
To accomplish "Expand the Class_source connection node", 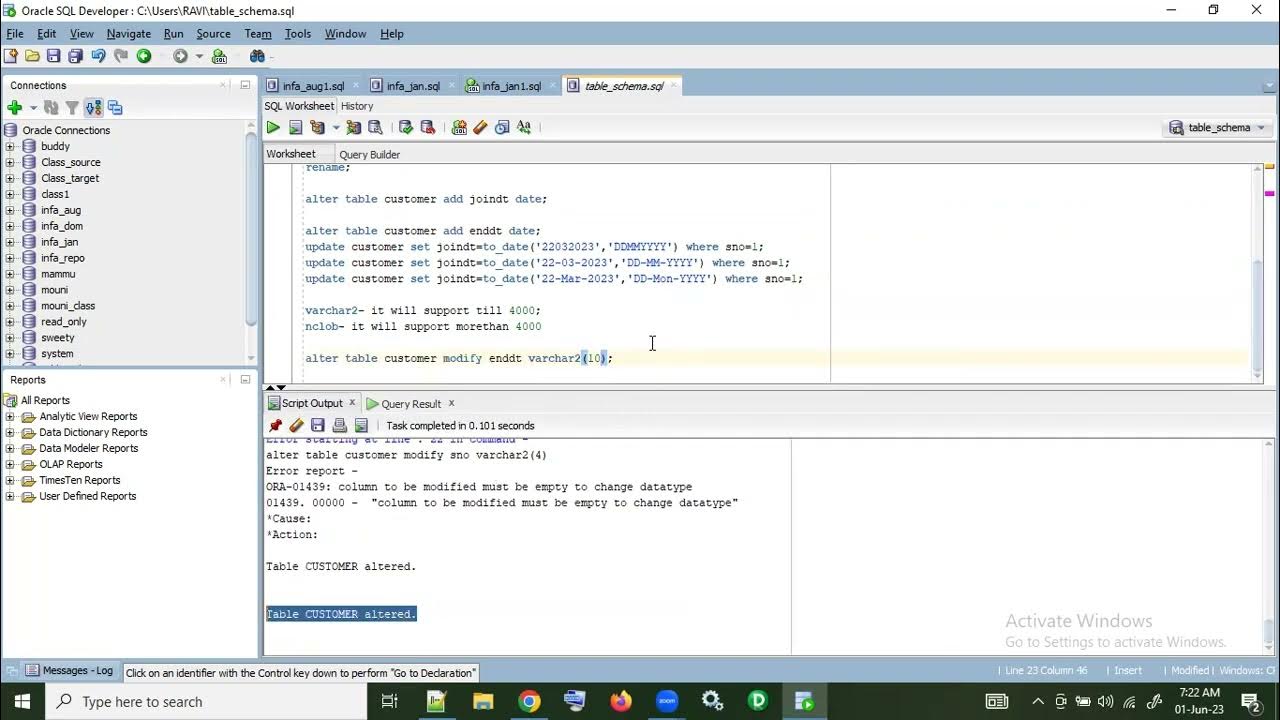I will click(x=10, y=162).
